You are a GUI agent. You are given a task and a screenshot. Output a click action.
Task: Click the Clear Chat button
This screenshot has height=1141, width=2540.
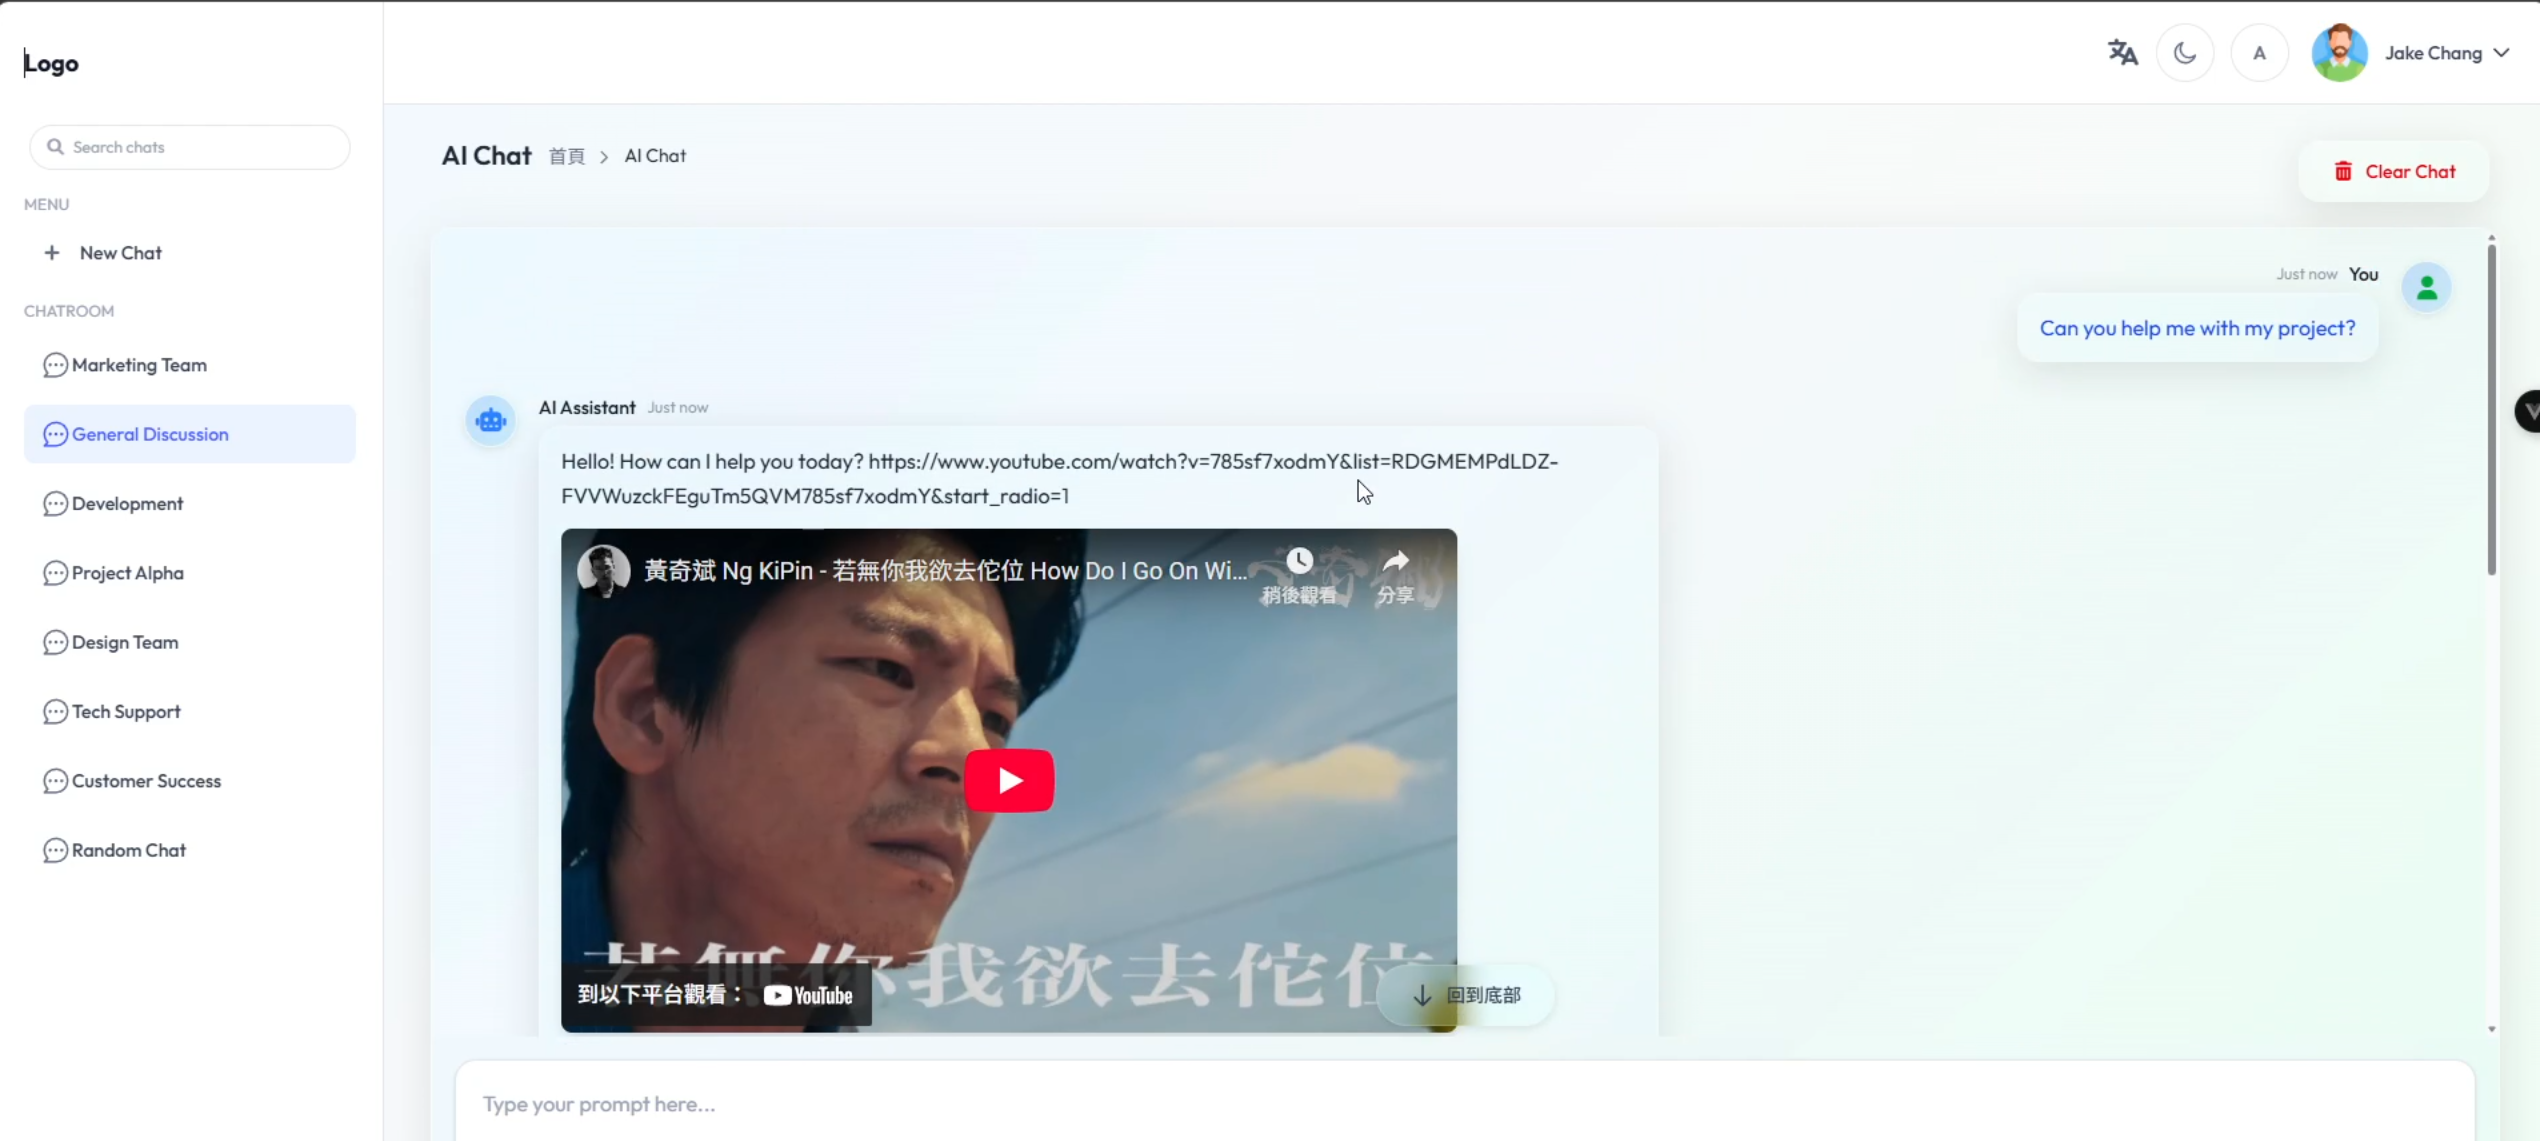2394,170
